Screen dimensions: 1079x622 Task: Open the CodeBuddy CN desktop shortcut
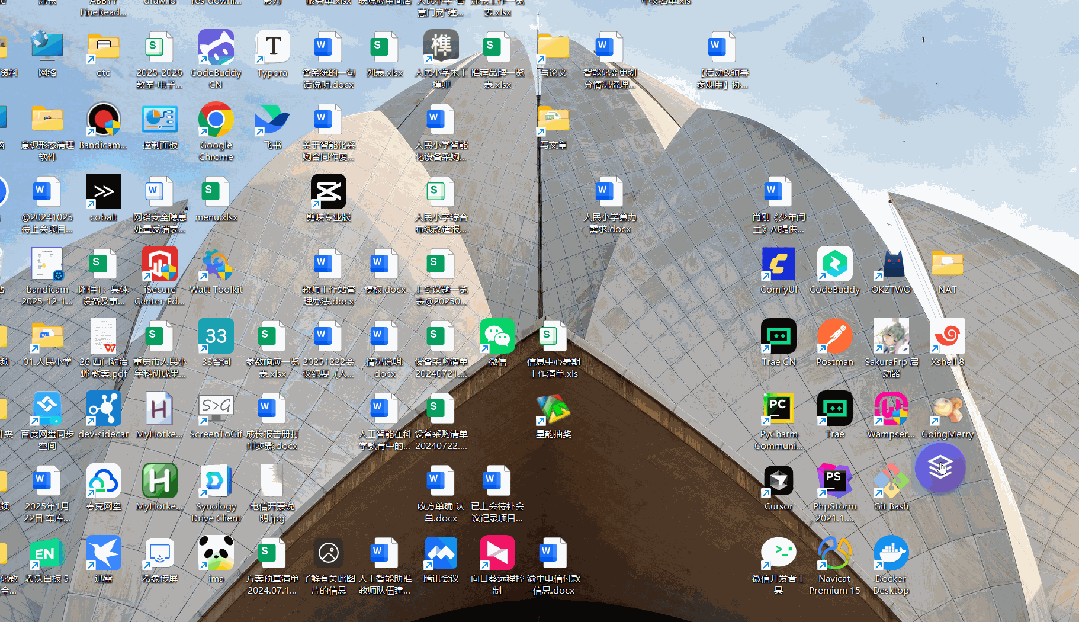coord(216,48)
